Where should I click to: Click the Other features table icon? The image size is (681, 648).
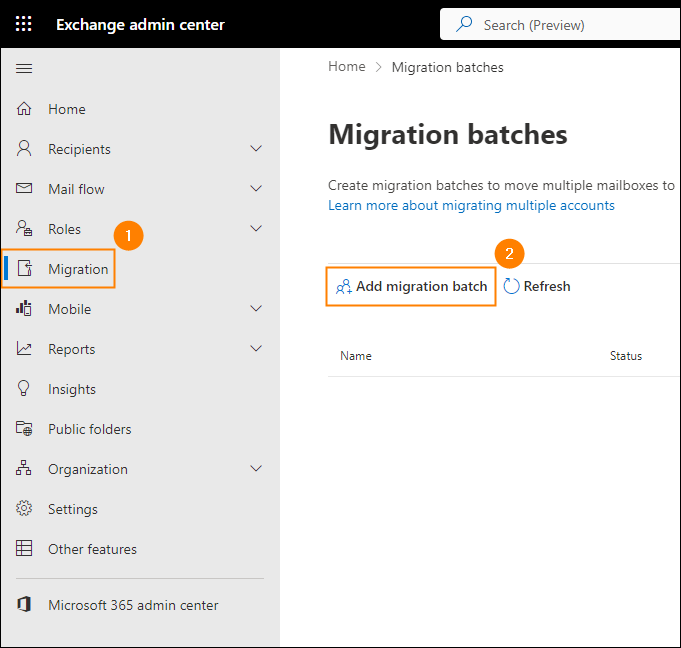24,548
